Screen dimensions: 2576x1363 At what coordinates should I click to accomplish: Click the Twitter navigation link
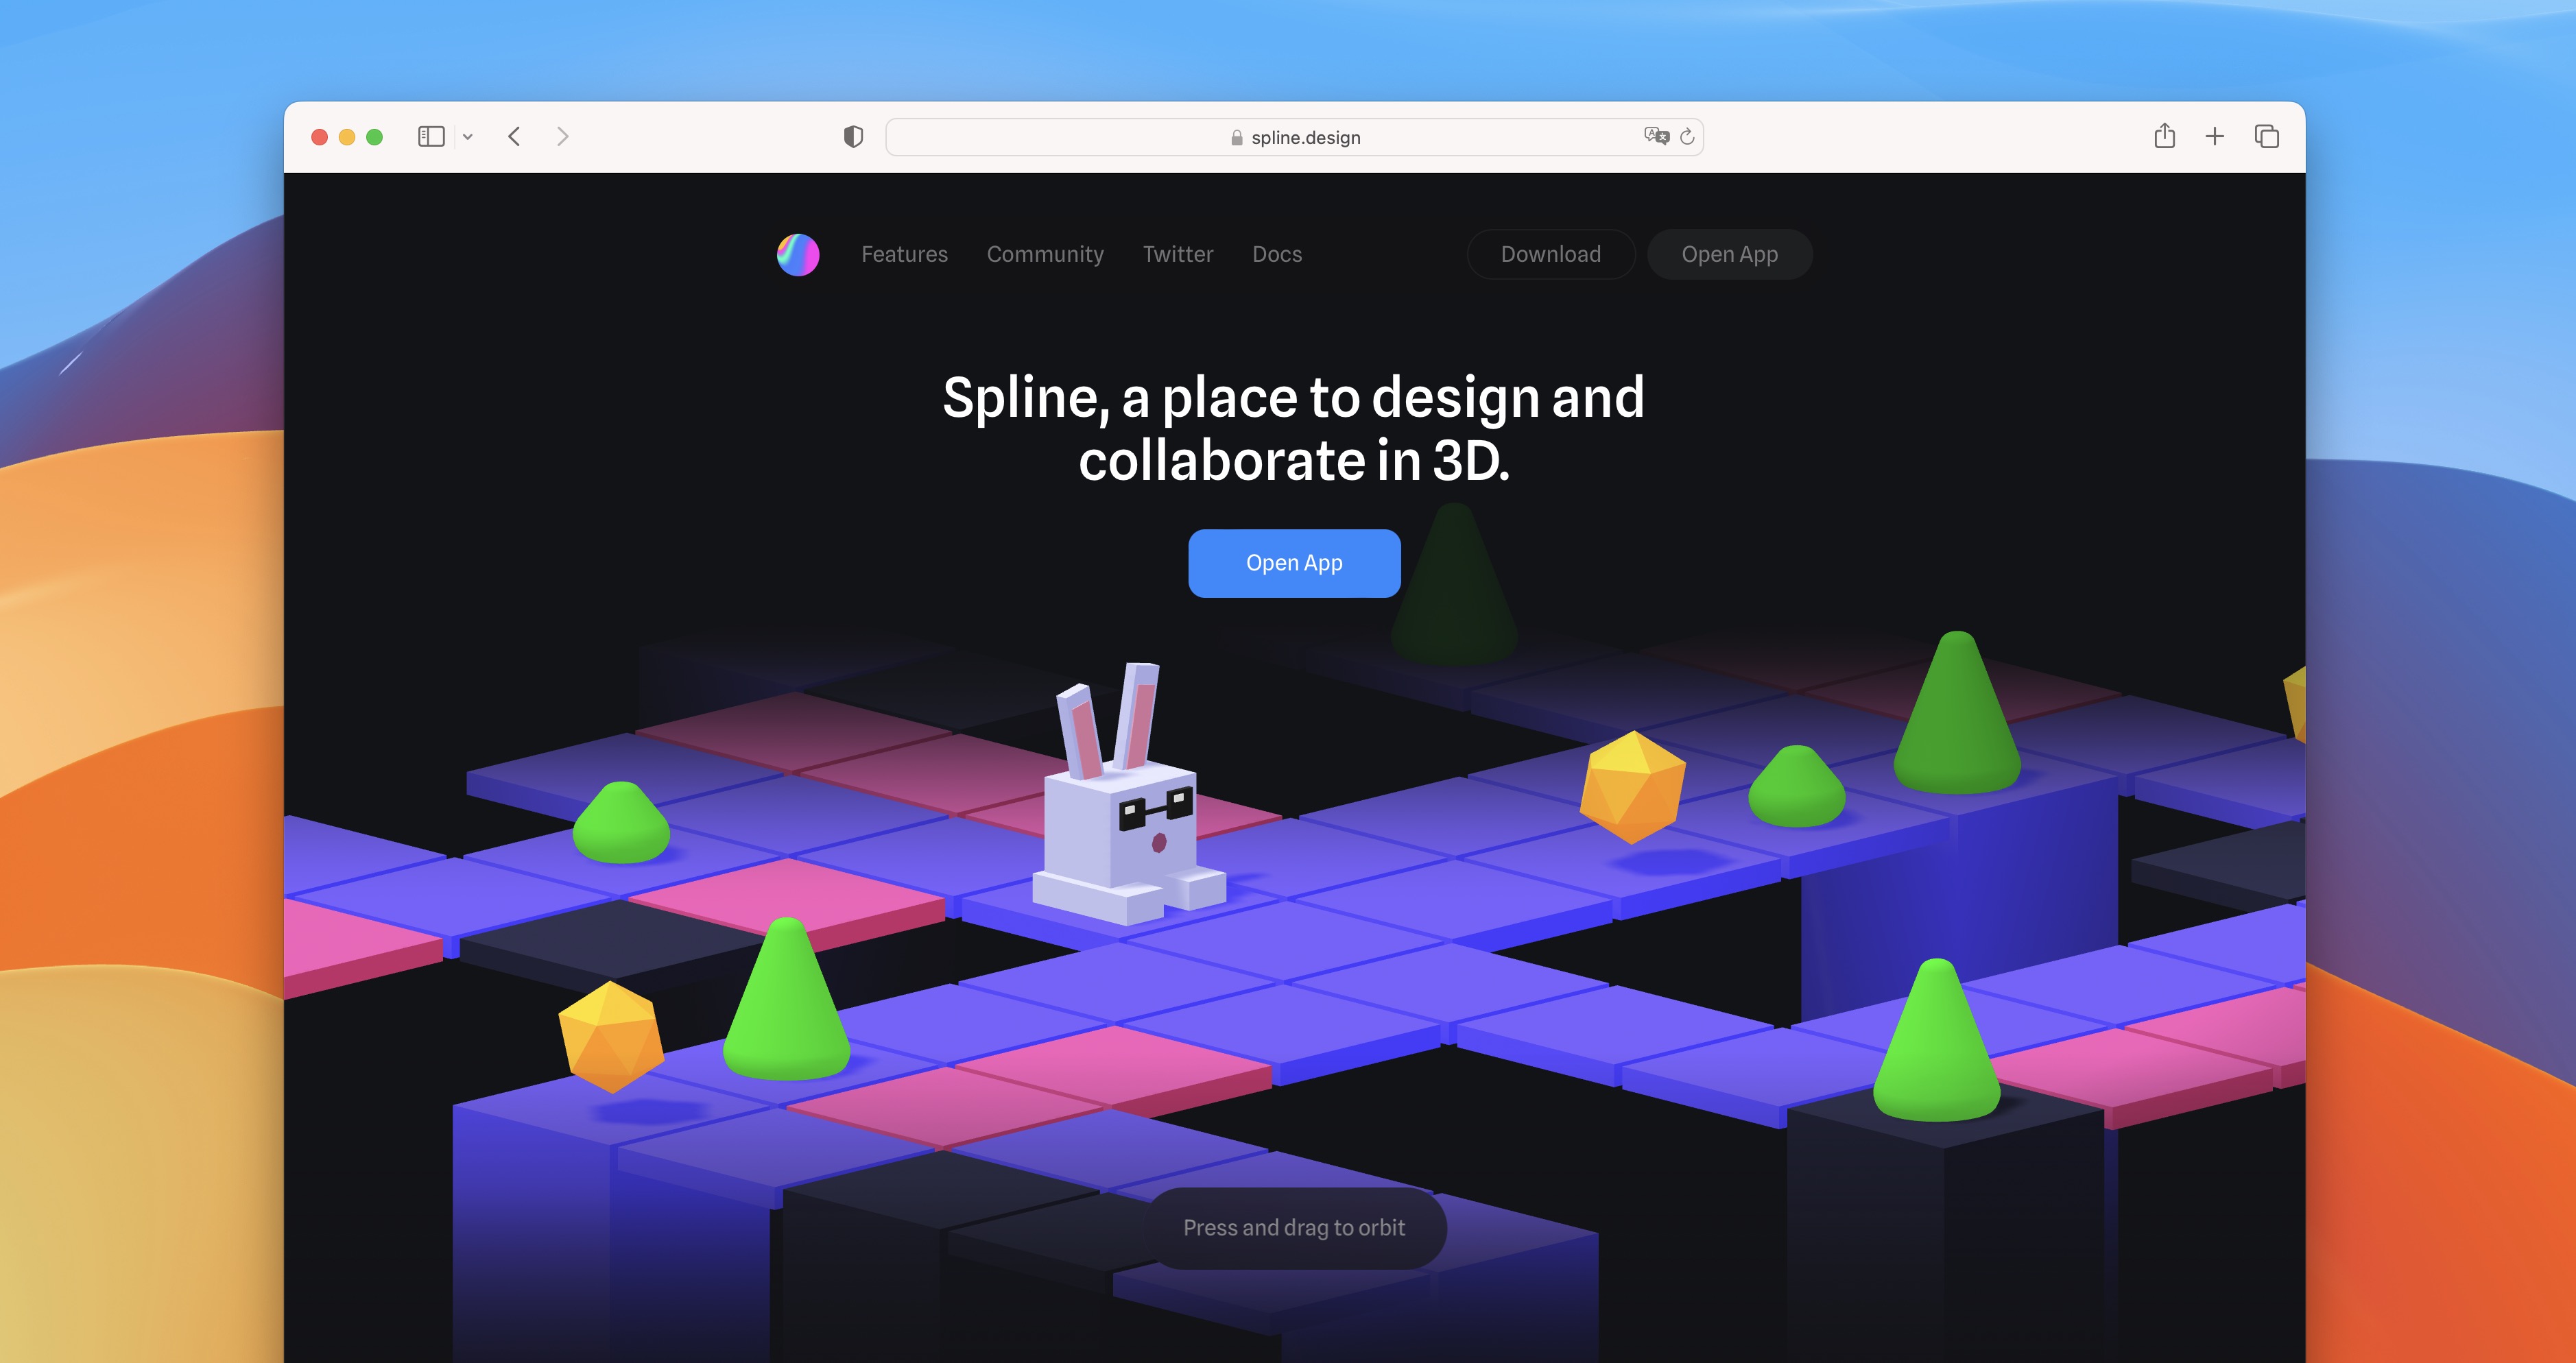(1179, 254)
